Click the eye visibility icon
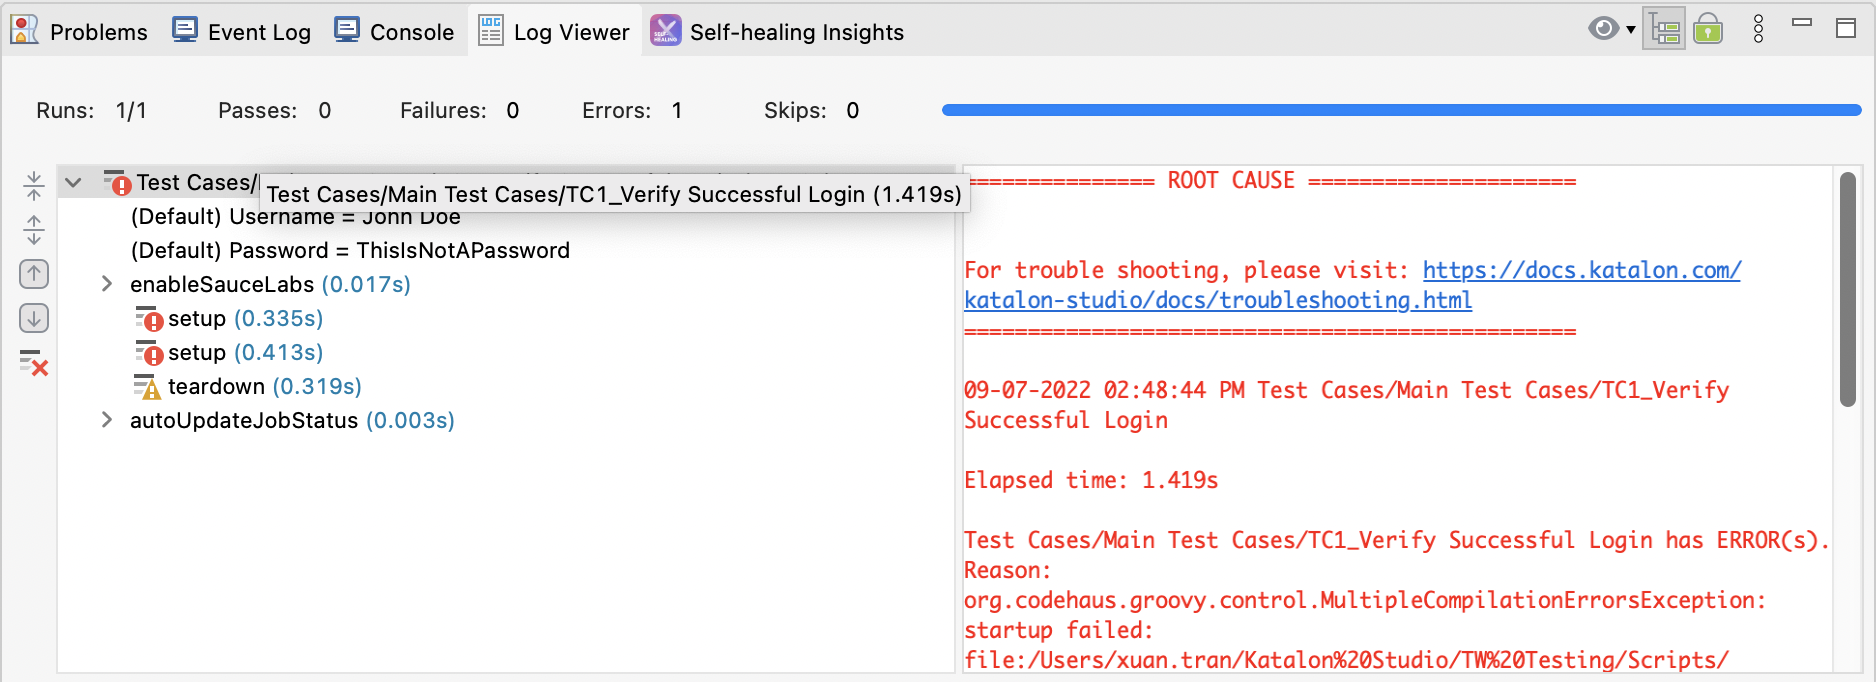1876x682 pixels. point(1603,29)
